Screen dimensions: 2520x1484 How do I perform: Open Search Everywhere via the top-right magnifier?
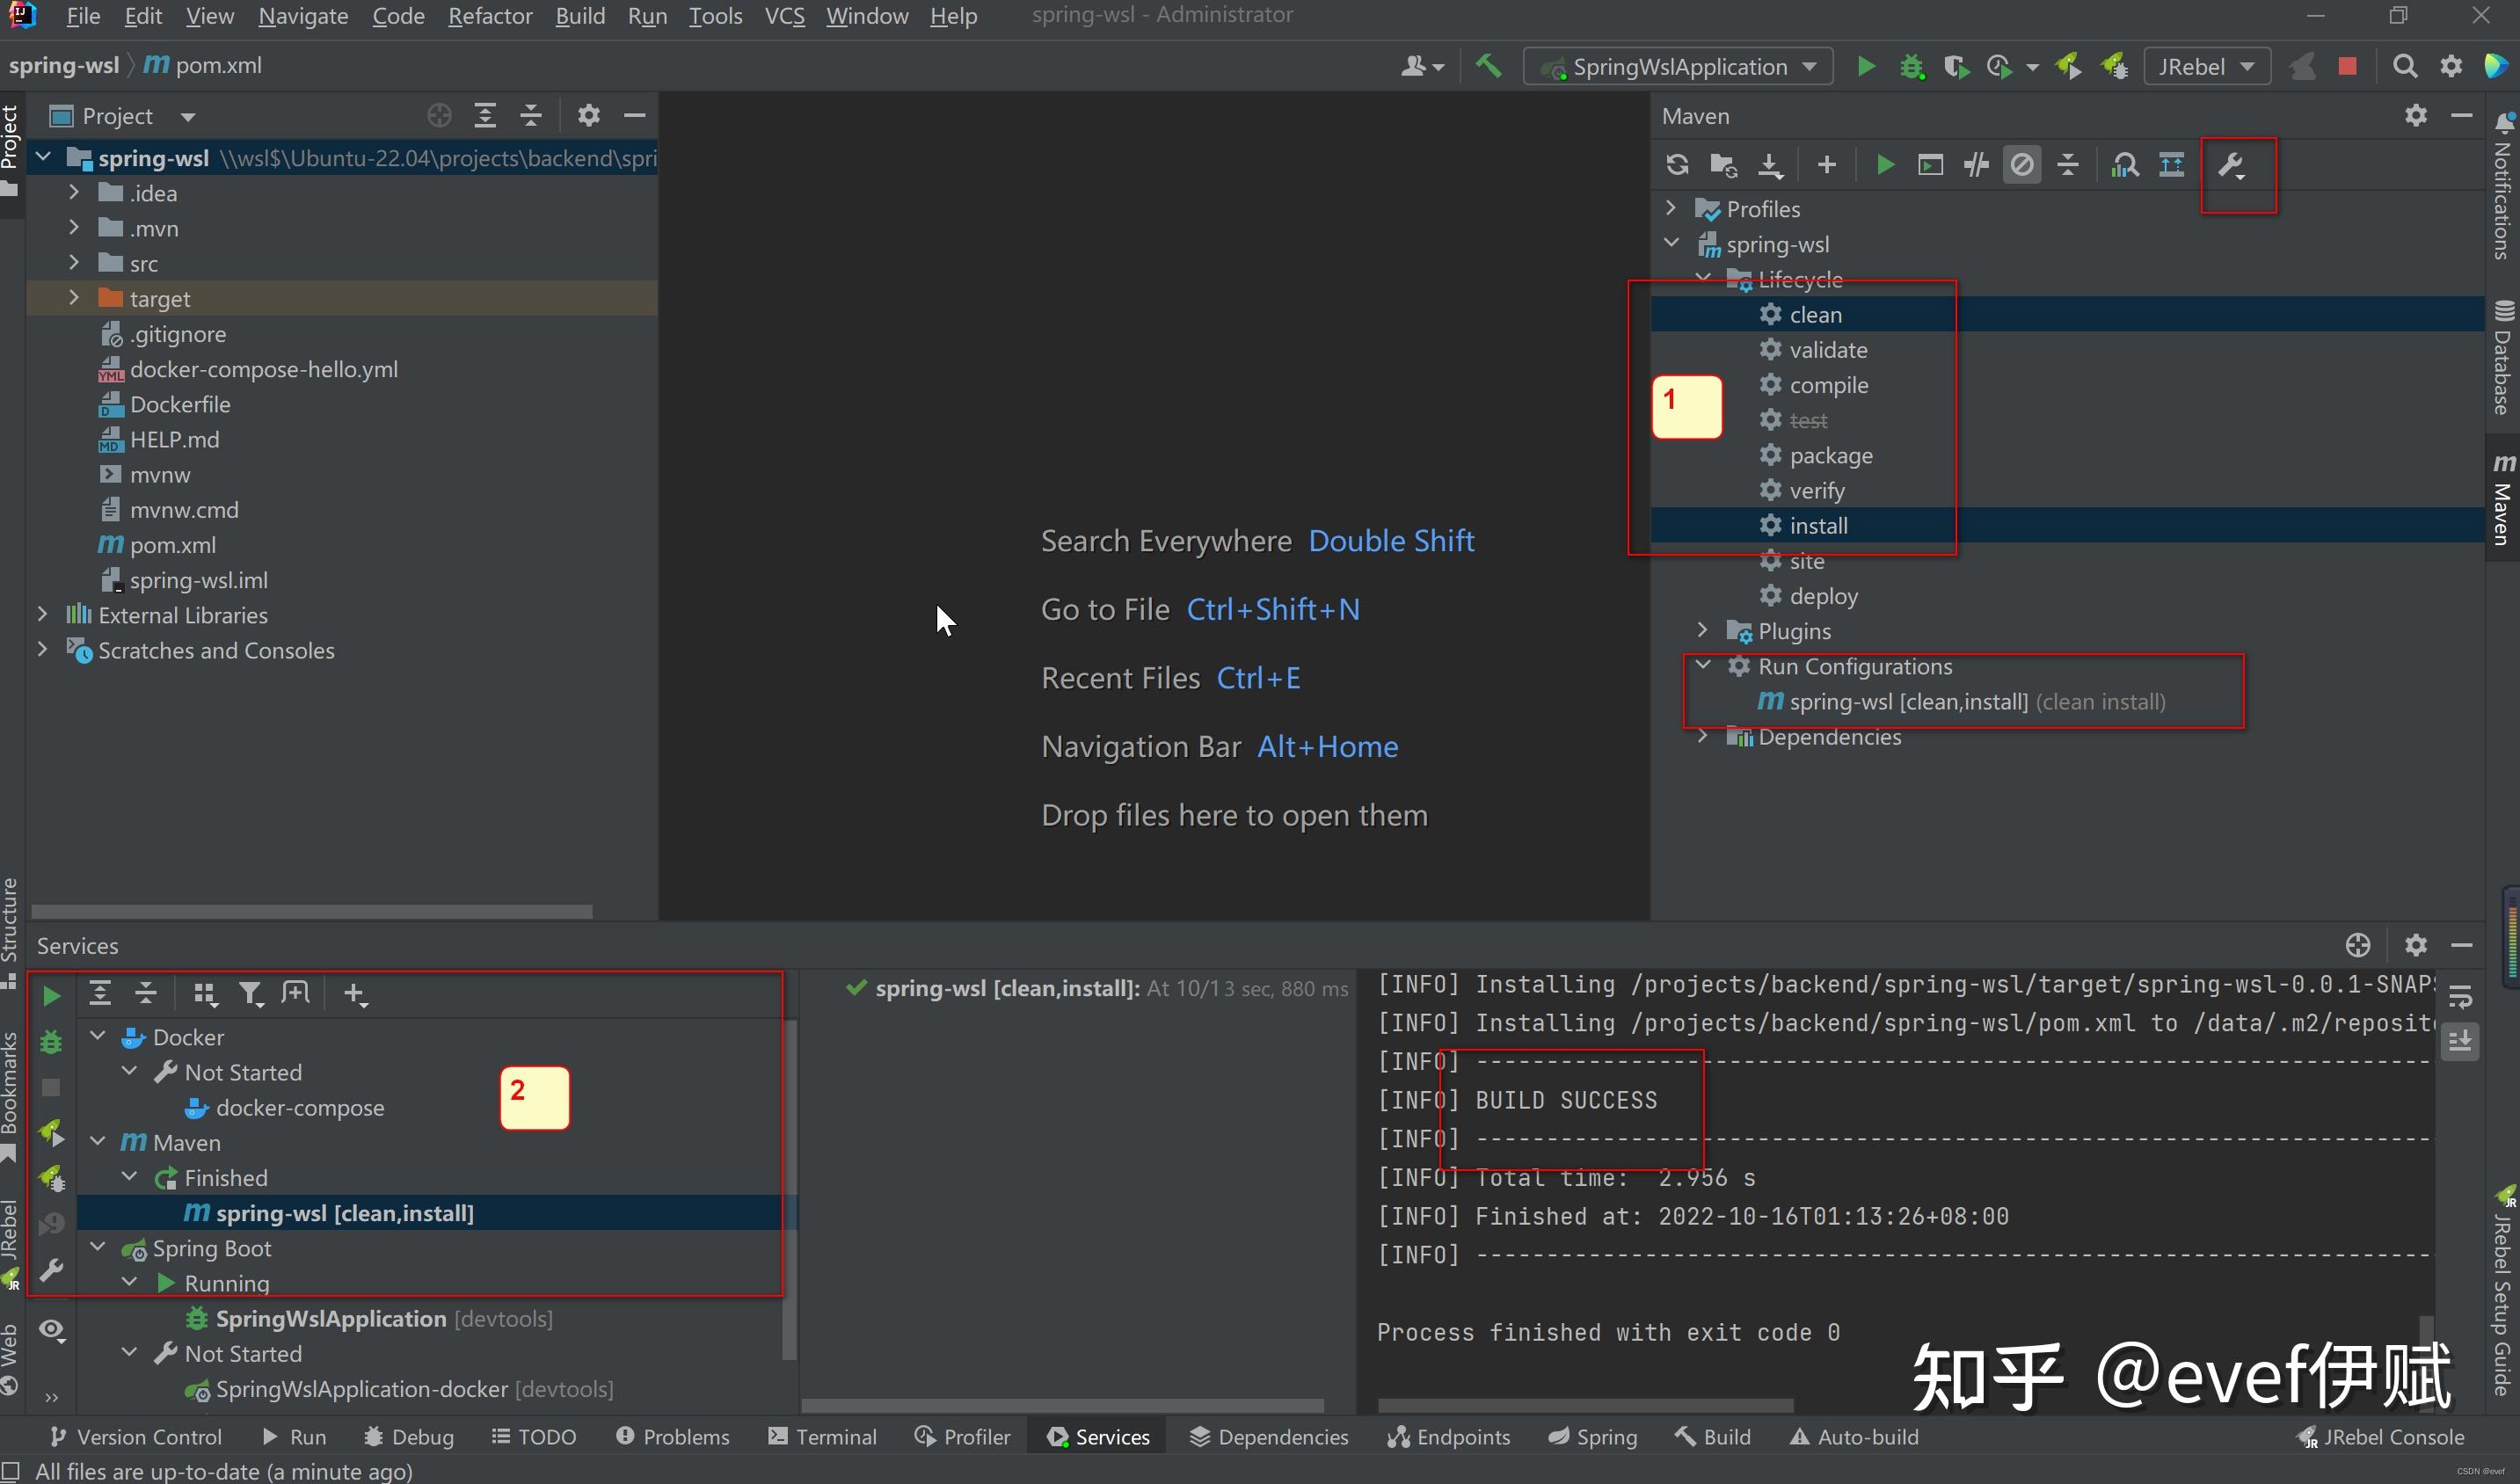(x=2406, y=66)
